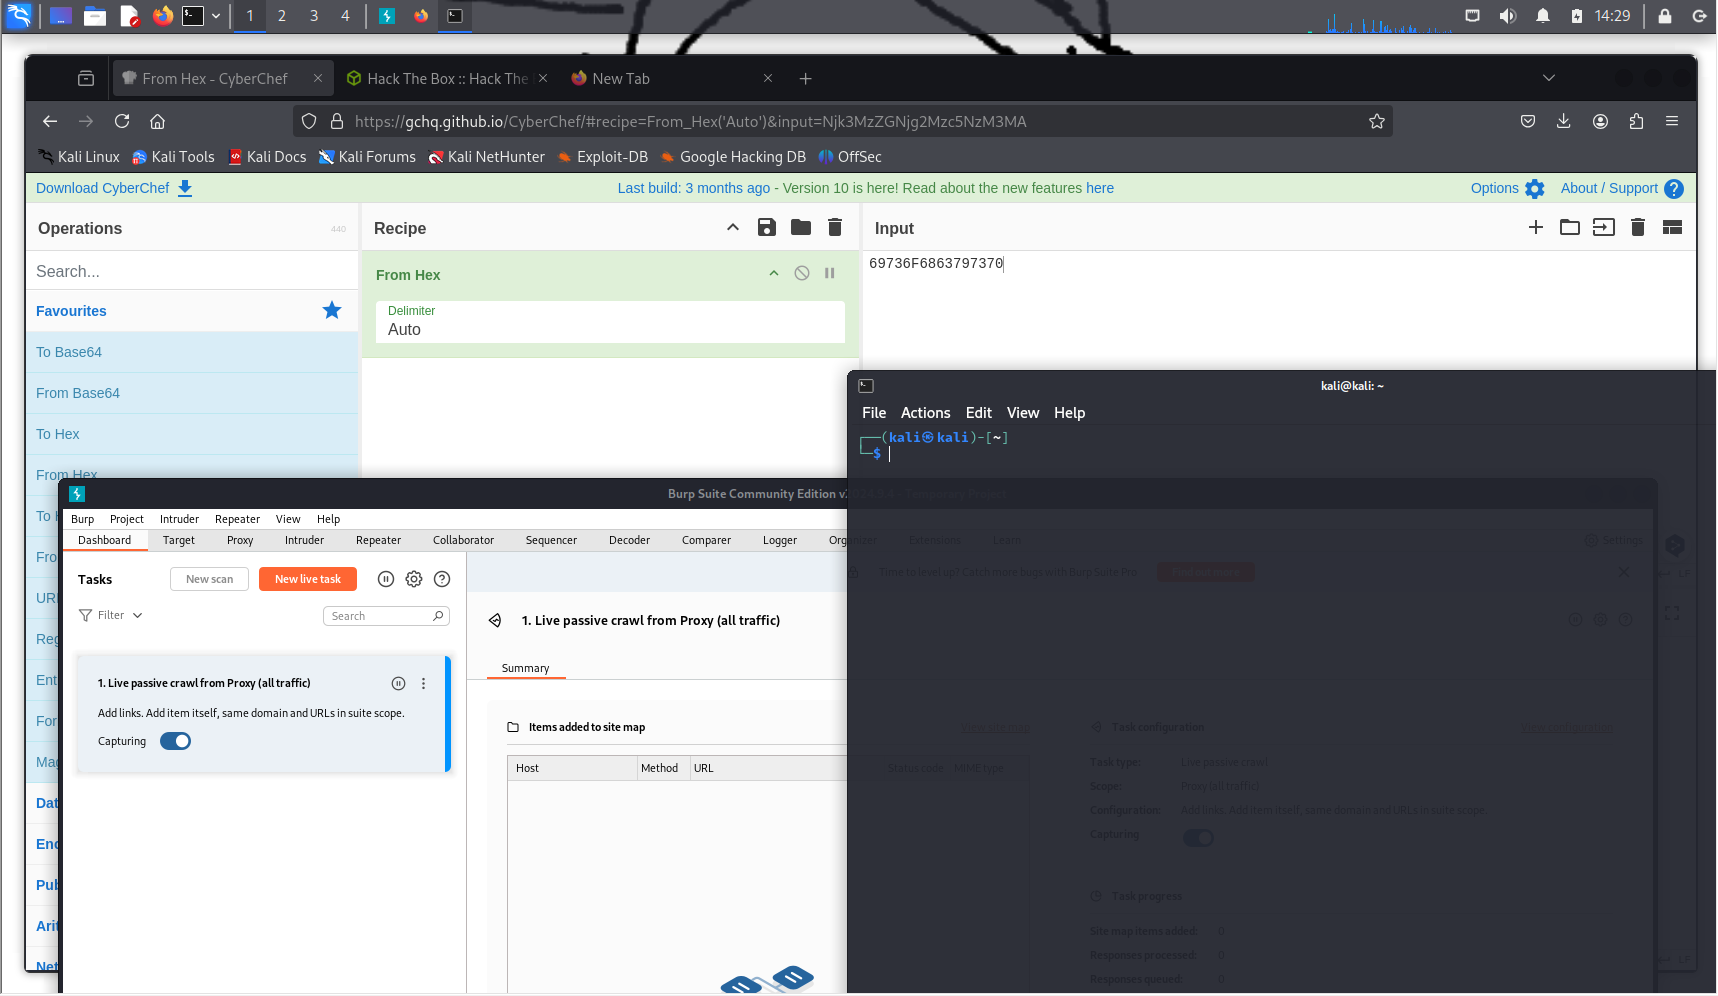Open the Google Hacking DB bookmark
Viewport: 1718px width, 996px height.
733,157
